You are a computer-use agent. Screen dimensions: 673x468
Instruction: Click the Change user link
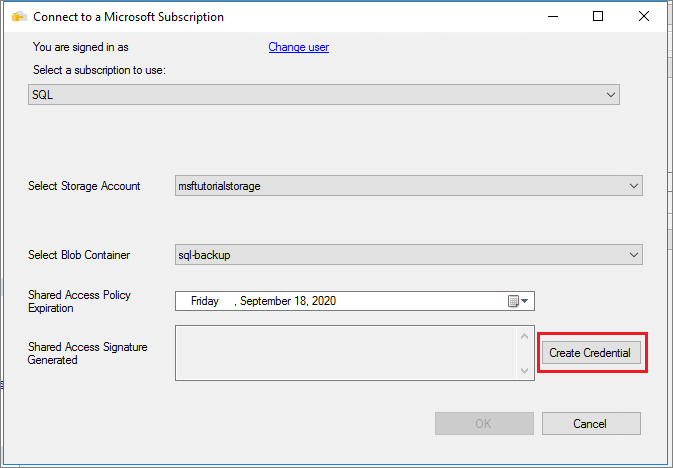point(298,47)
